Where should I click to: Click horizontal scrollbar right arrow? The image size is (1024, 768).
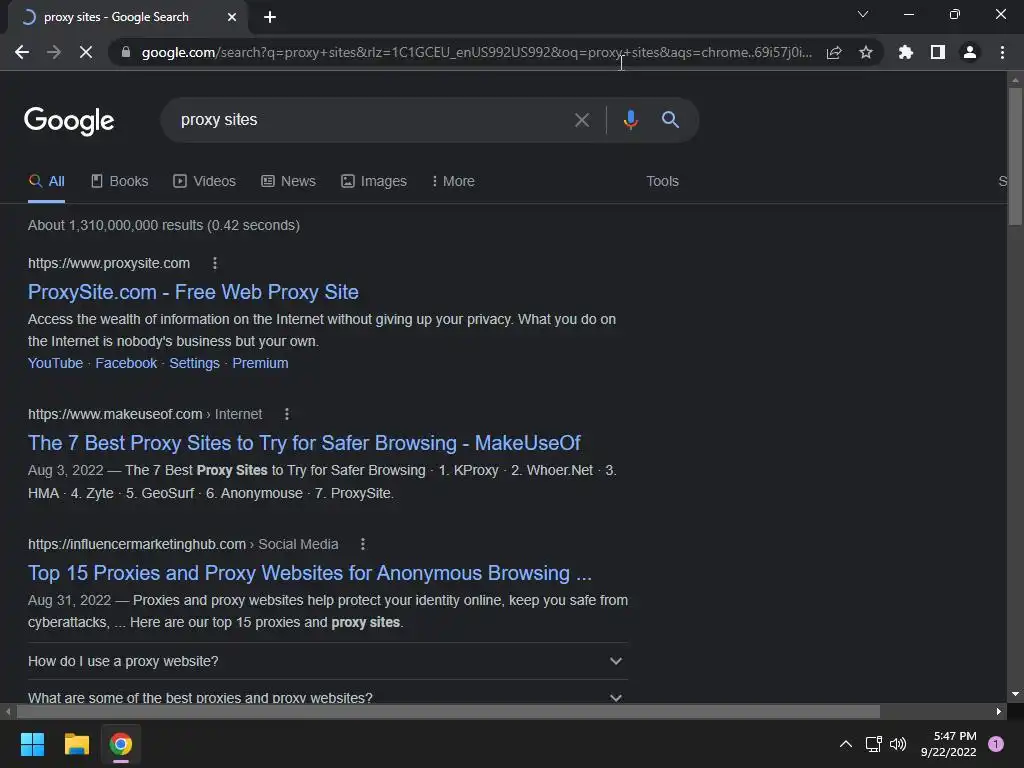(x=999, y=711)
